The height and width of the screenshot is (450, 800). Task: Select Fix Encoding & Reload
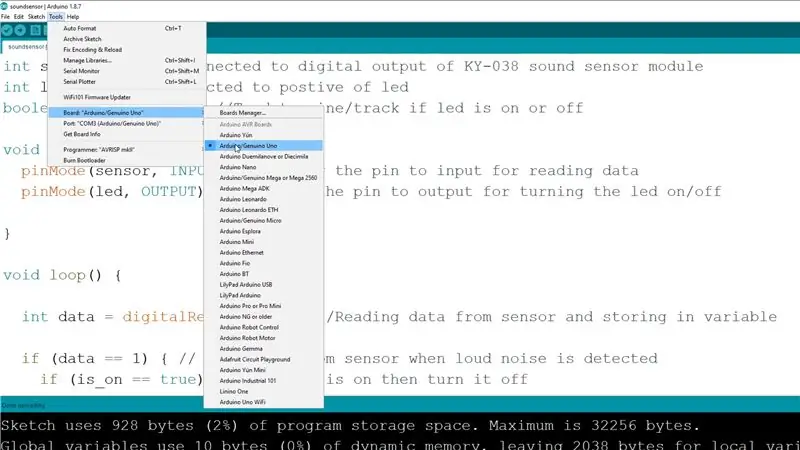pyautogui.click(x=127, y=50)
